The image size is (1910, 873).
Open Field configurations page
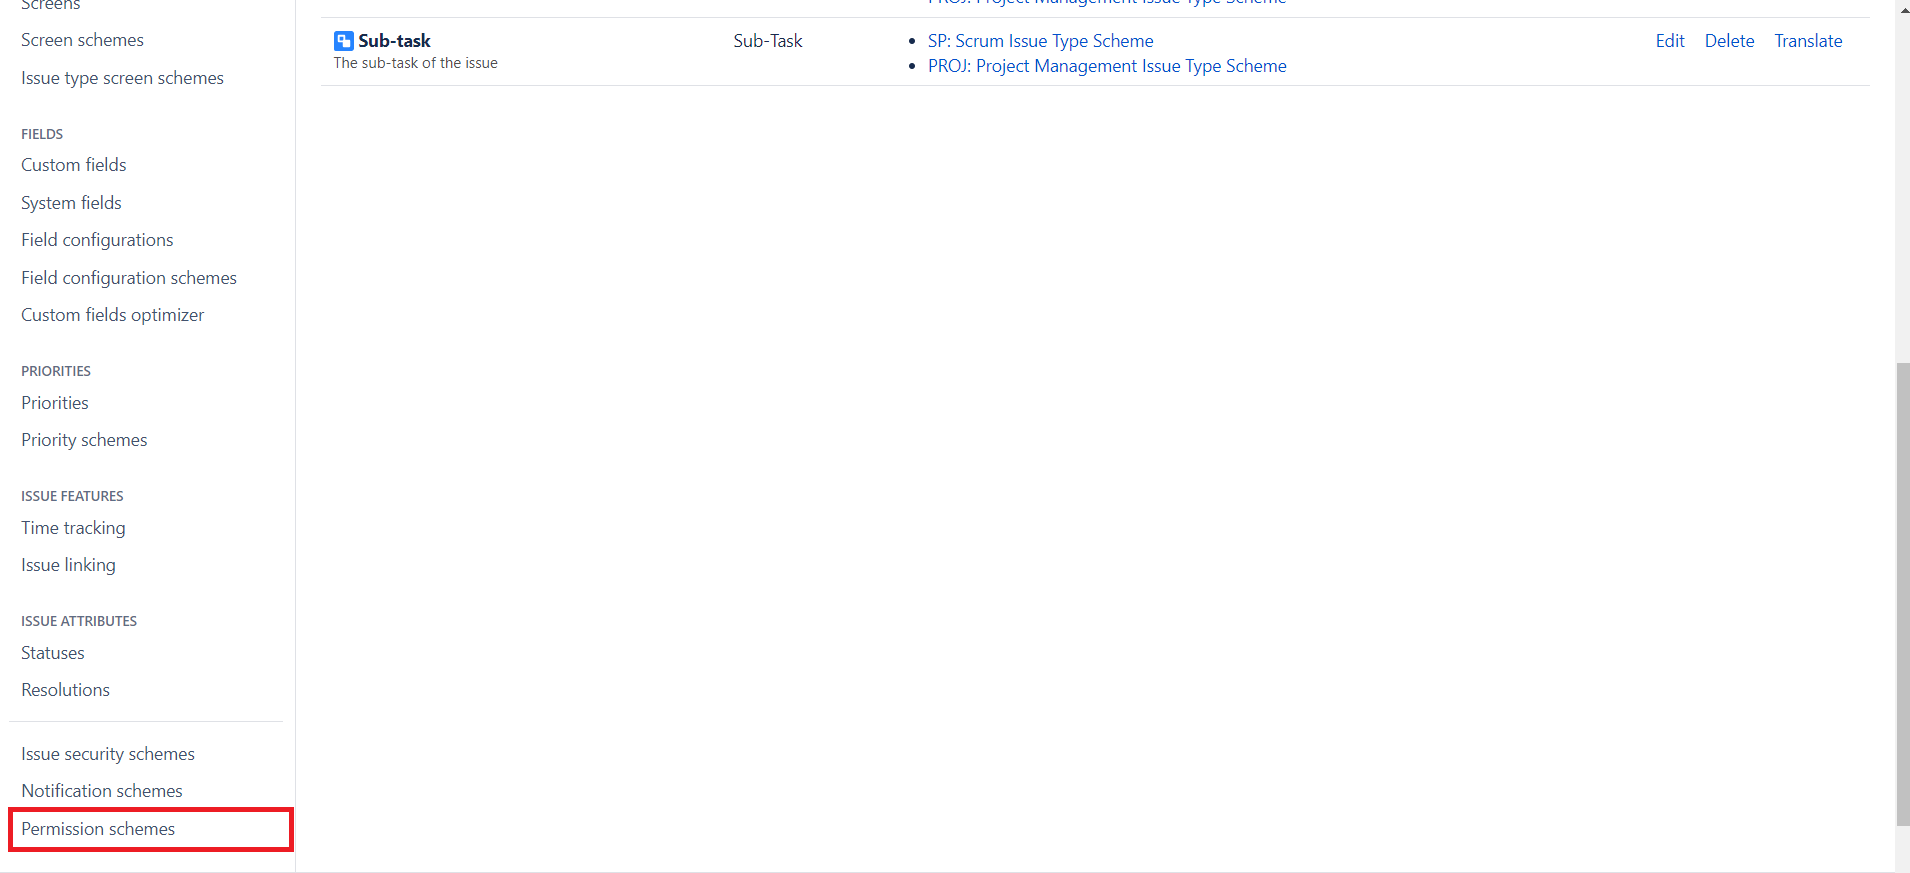coord(97,240)
